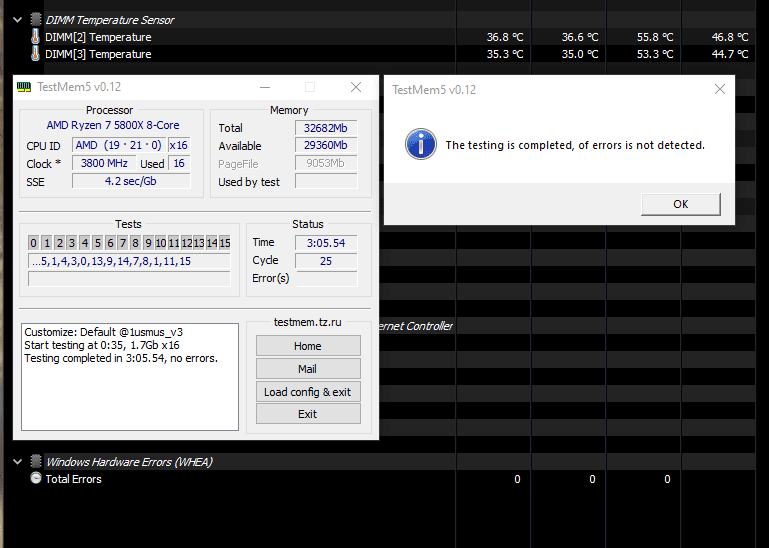Select test number 4 box
Viewport: 769px width, 548px height.
pyautogui.click(x=85, y=243)
